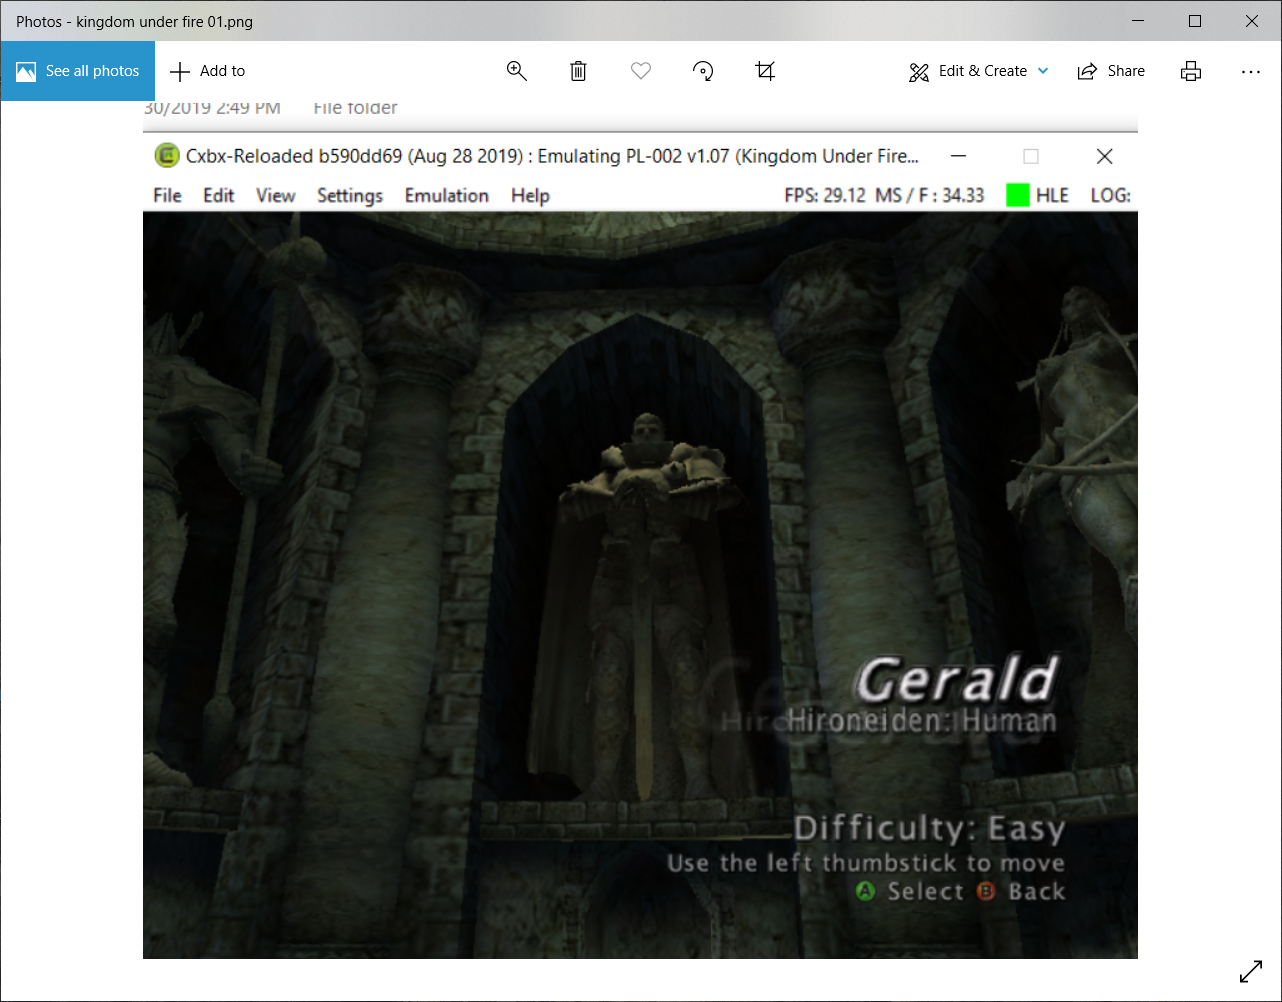Image resolution: width=1282 pixels, height=1002 pixels.
Task: Click the Hironeiden: Human text
Action: [x=922, y=721]
